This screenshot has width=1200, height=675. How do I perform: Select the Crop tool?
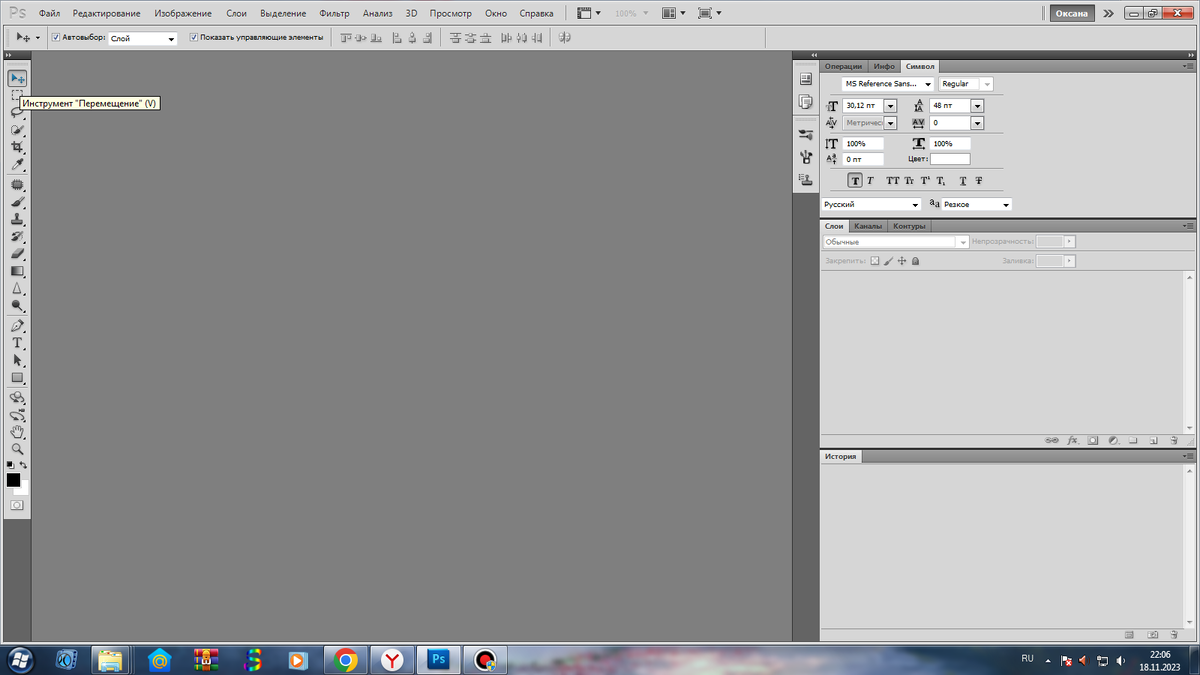pyautogui.click(x=17, y=147)
